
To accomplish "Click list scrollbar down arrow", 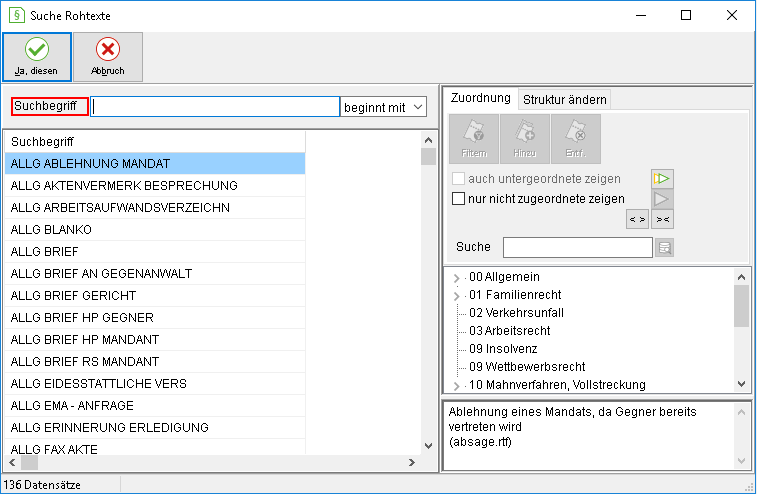I will [428, 446].
